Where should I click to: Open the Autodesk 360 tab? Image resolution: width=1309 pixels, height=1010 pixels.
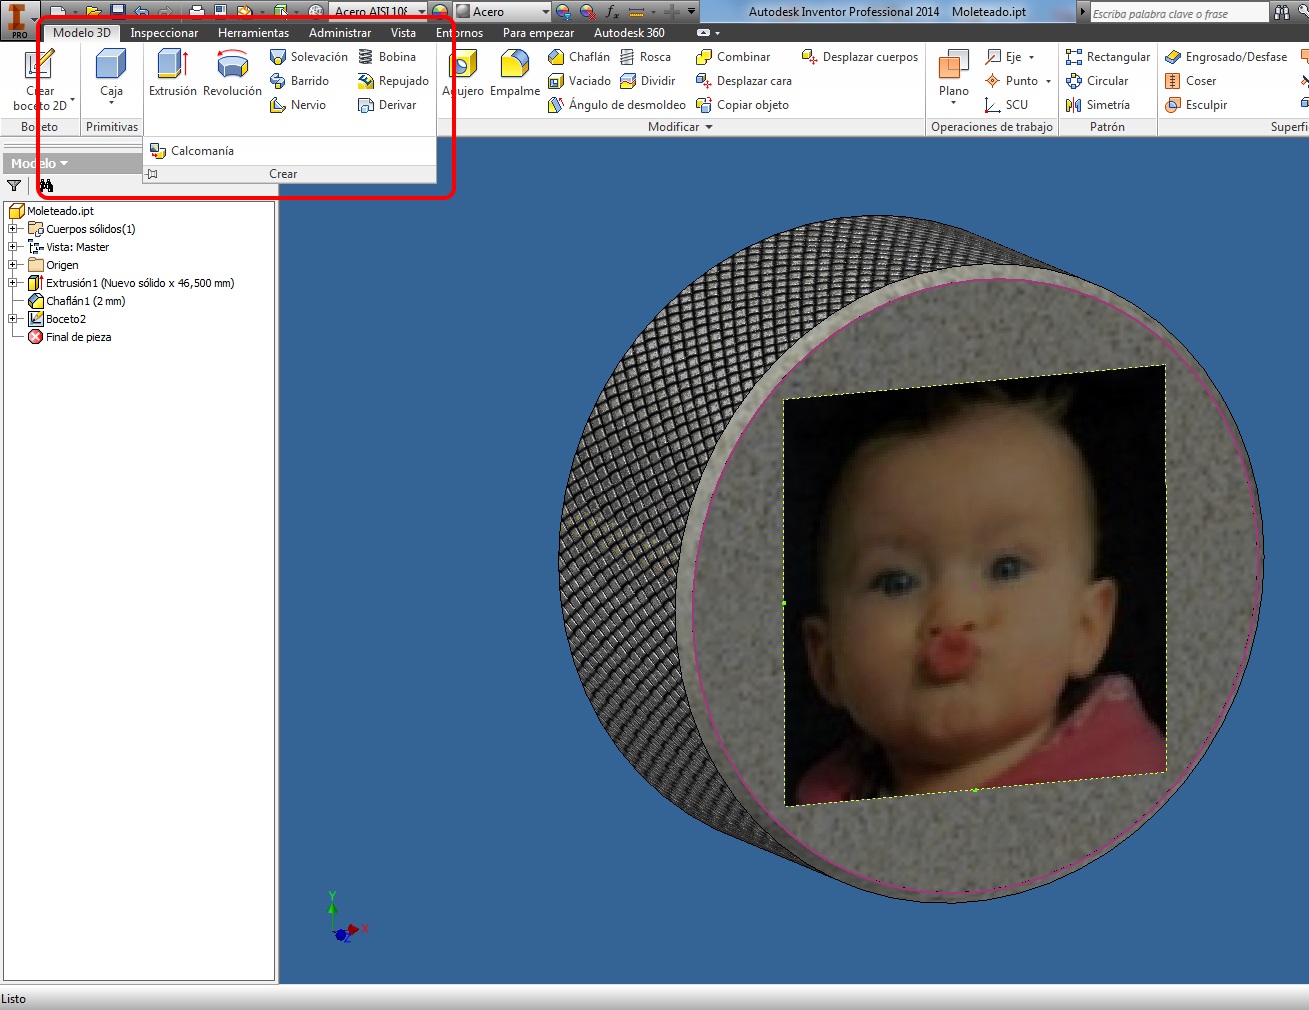point(629,33)
